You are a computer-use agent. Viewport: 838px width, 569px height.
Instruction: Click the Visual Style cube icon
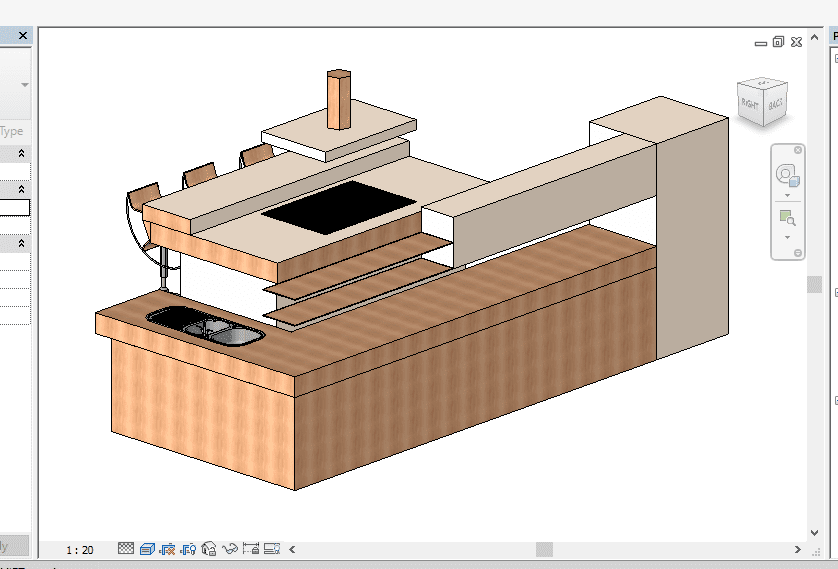pos(147,549)
